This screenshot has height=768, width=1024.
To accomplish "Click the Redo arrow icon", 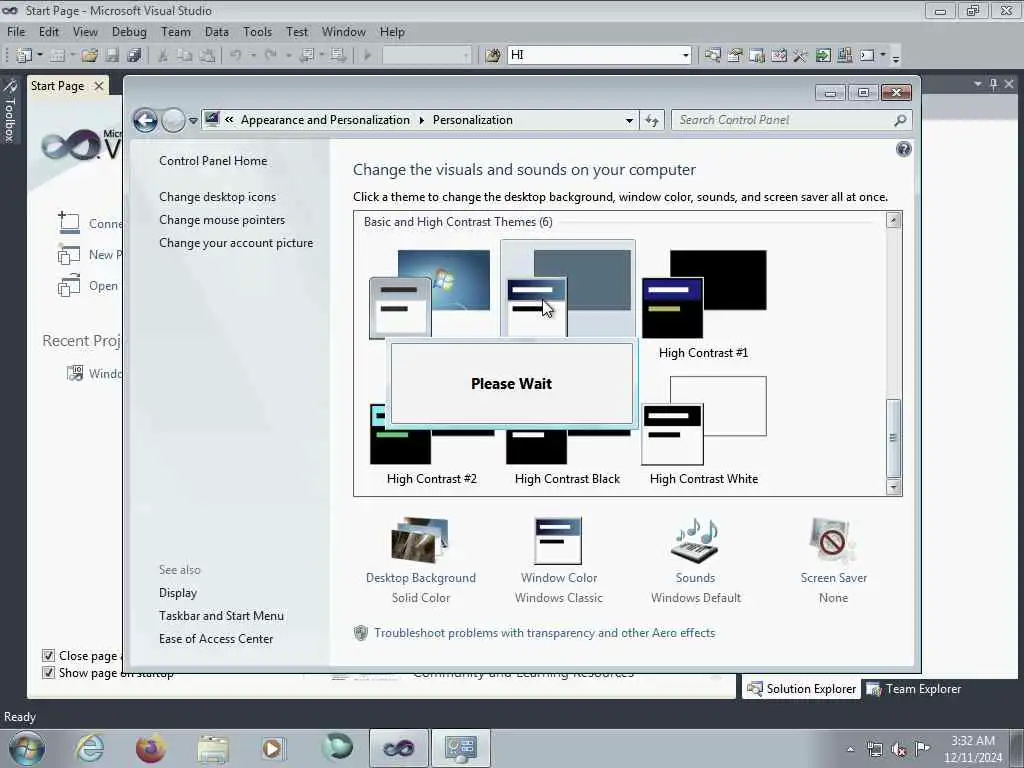I will pyautogui.click(x=270, y=56).
